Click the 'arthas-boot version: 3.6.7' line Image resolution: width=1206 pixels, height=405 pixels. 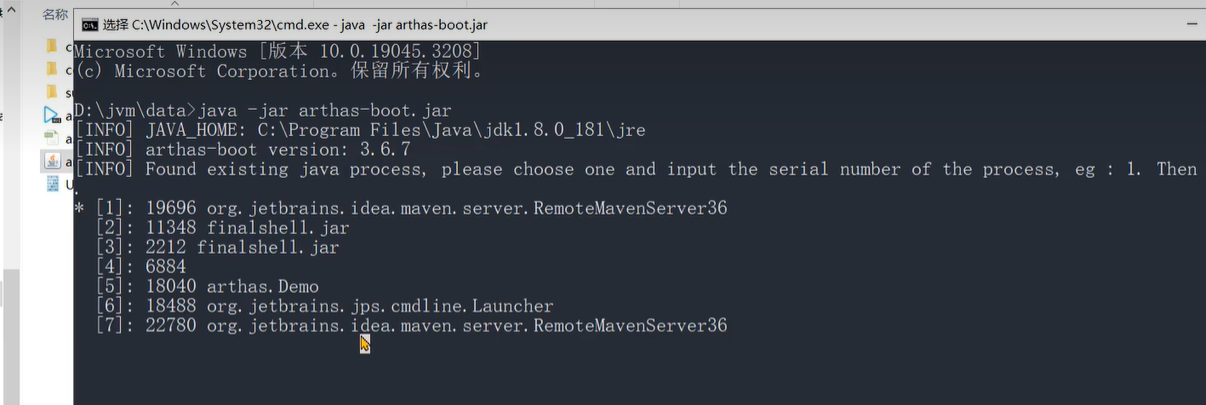(x=242, y=149)
